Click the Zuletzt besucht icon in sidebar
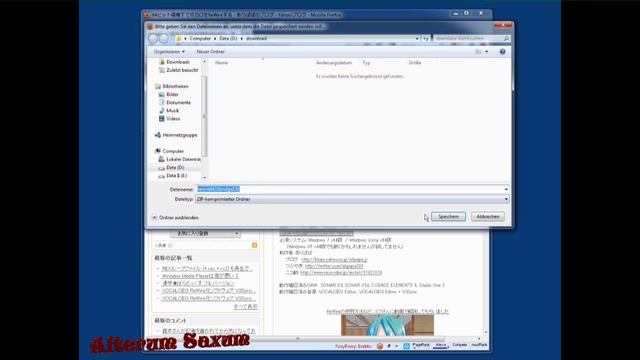The image size is (640, 360). tap(162, 70)
